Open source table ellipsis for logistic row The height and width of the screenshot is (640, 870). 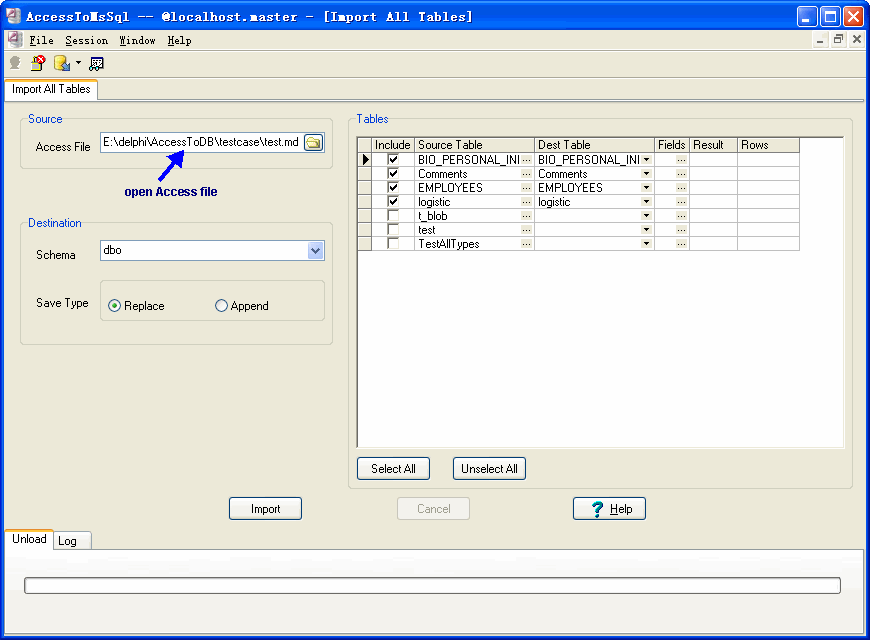[x=526, y=202]
